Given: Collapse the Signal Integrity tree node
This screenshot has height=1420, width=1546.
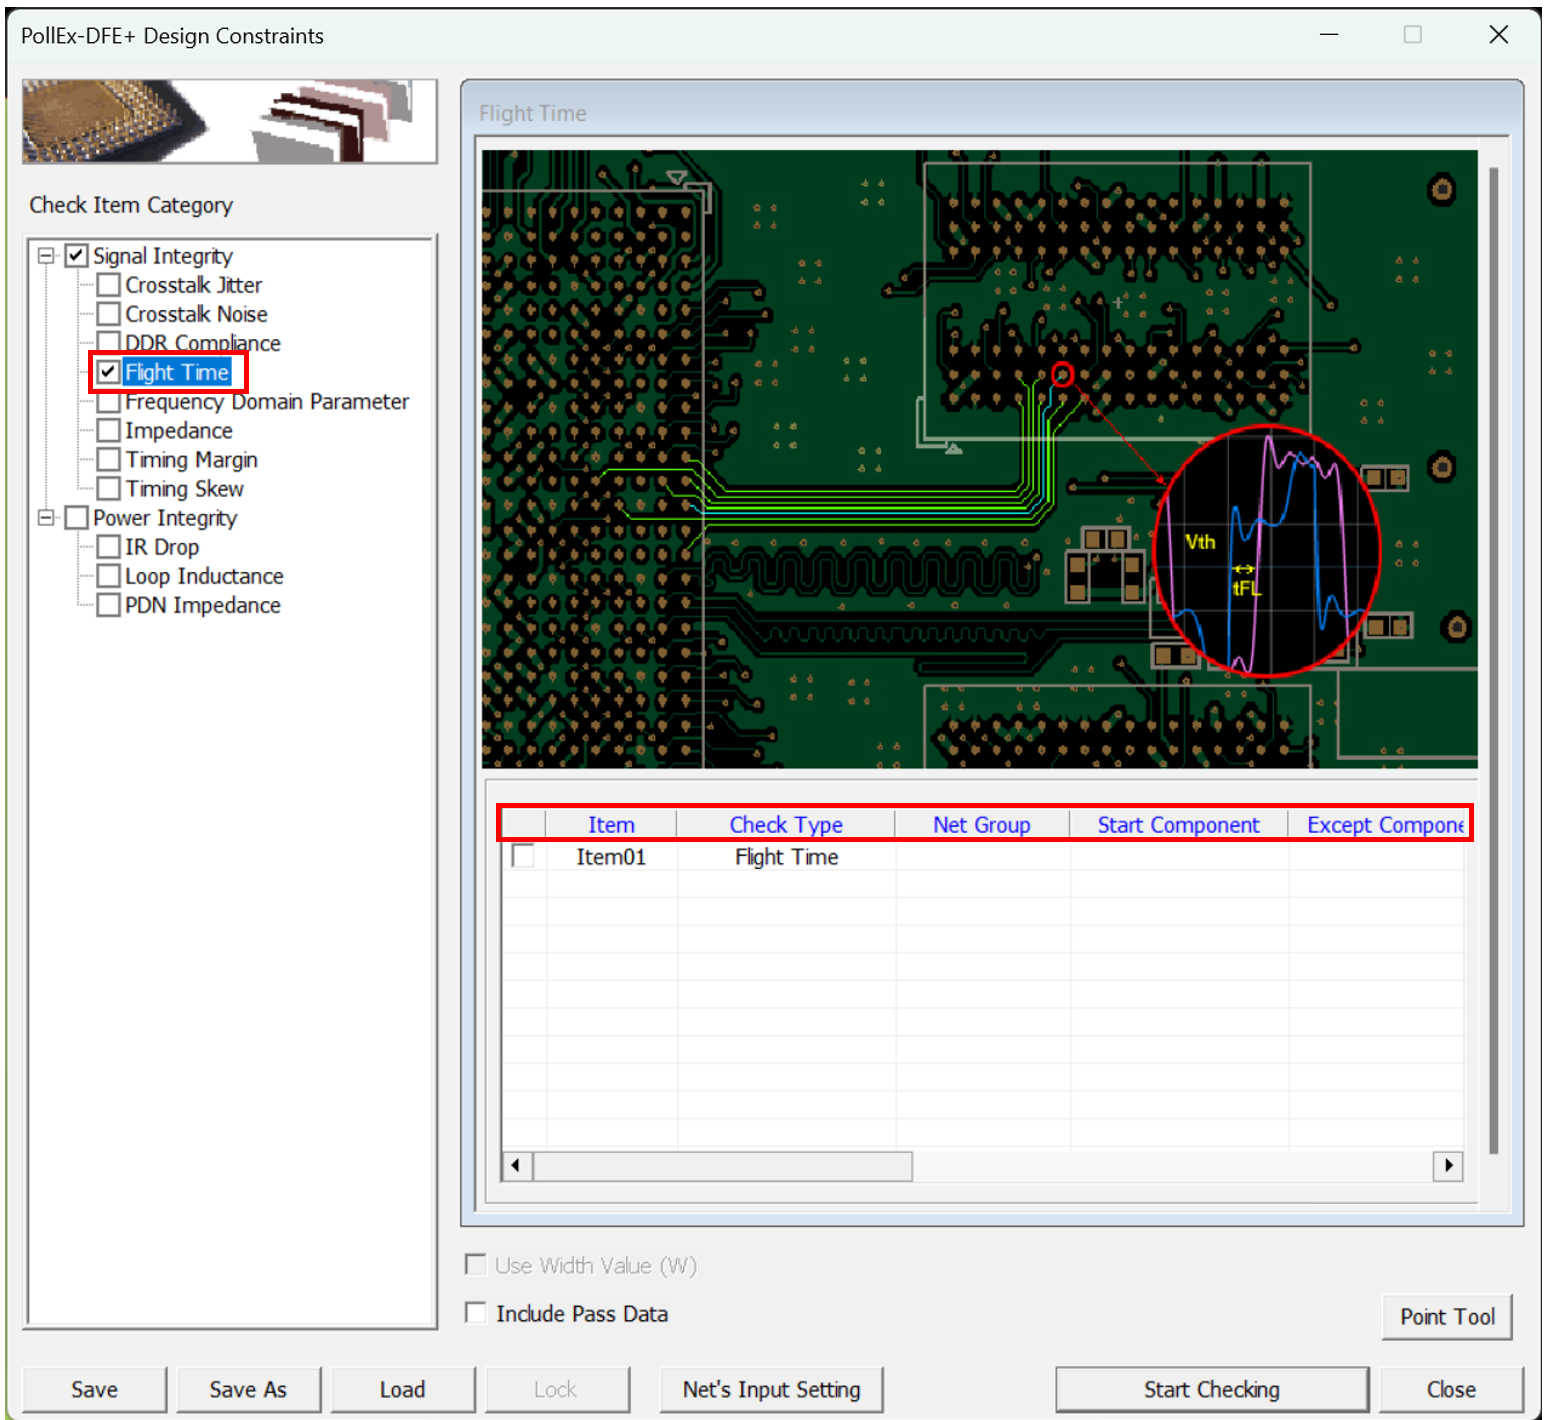Looking at the screenshot, I should (46, 256).
